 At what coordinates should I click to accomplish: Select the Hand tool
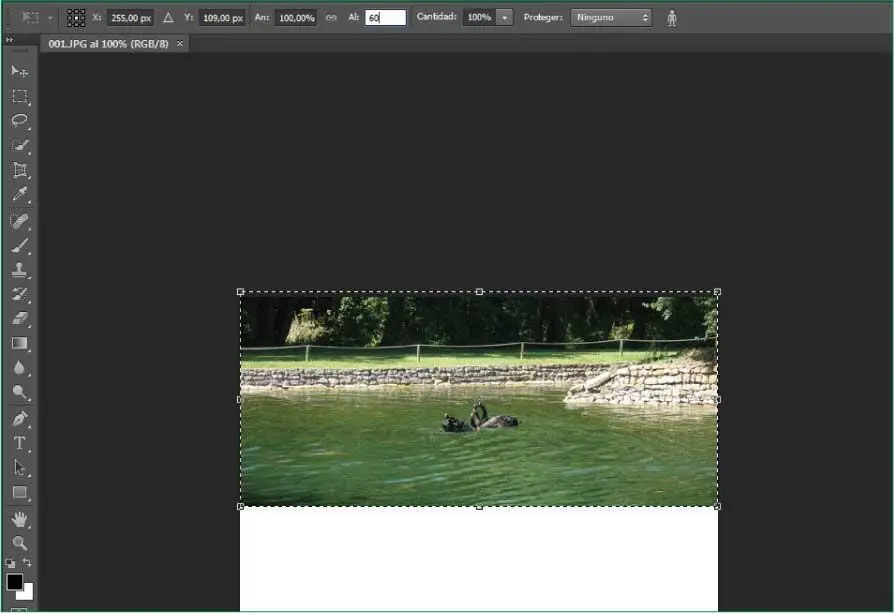pyautogui.click(x=19, y=519)
